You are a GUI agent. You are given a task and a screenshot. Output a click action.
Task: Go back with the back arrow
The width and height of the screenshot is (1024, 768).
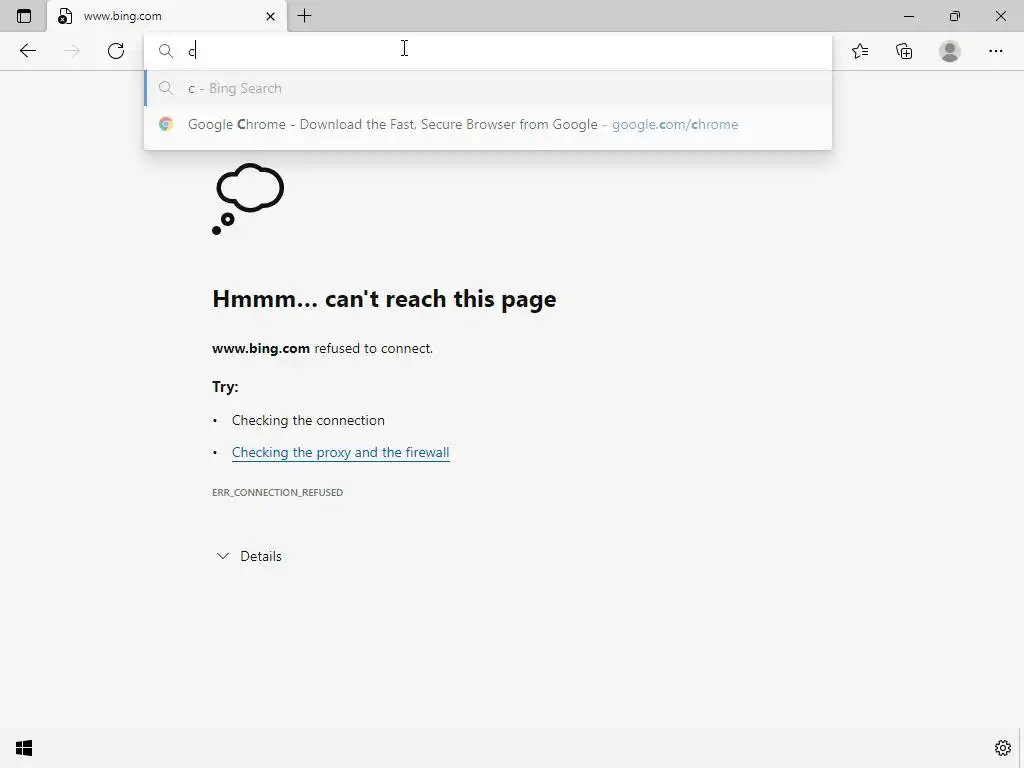click(27, 51)
